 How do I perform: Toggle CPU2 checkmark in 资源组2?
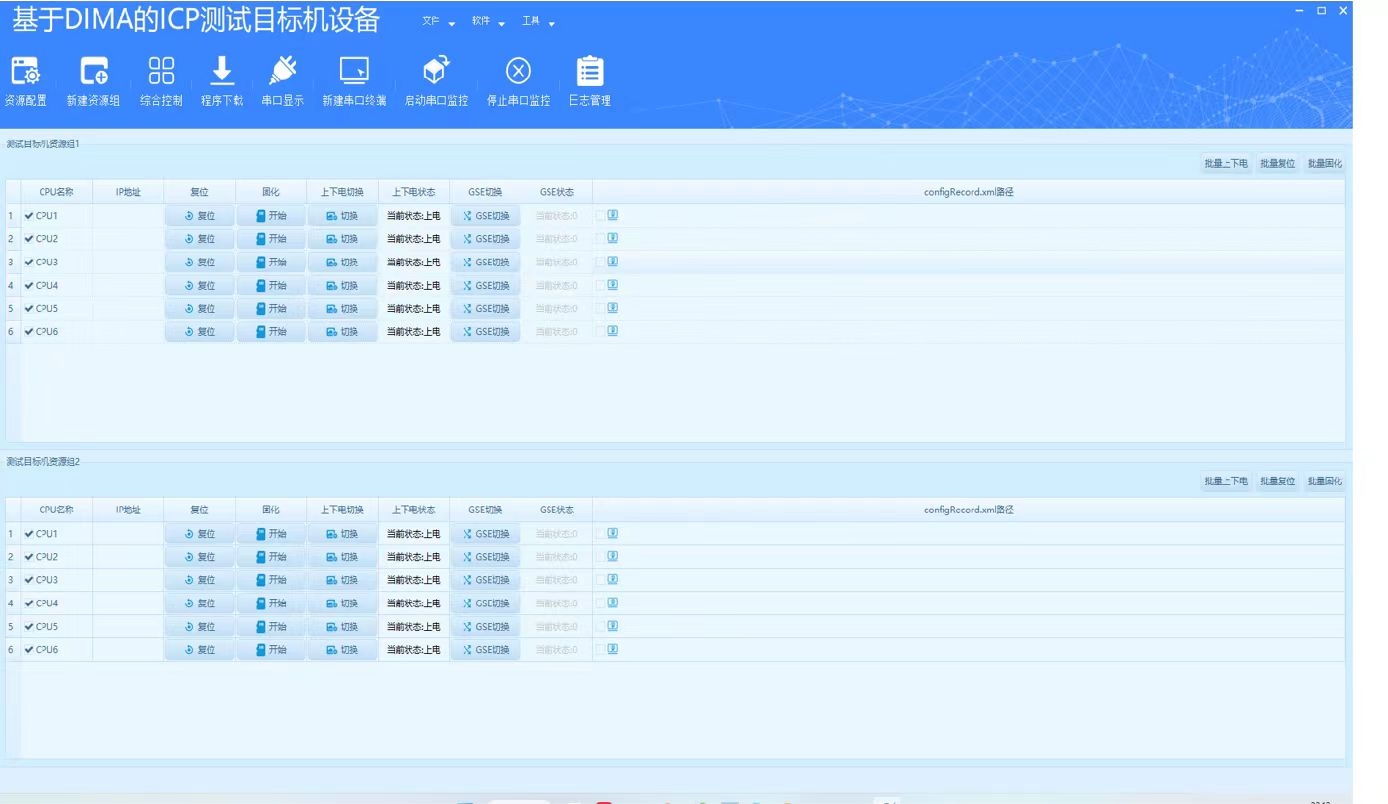(29, 557)
